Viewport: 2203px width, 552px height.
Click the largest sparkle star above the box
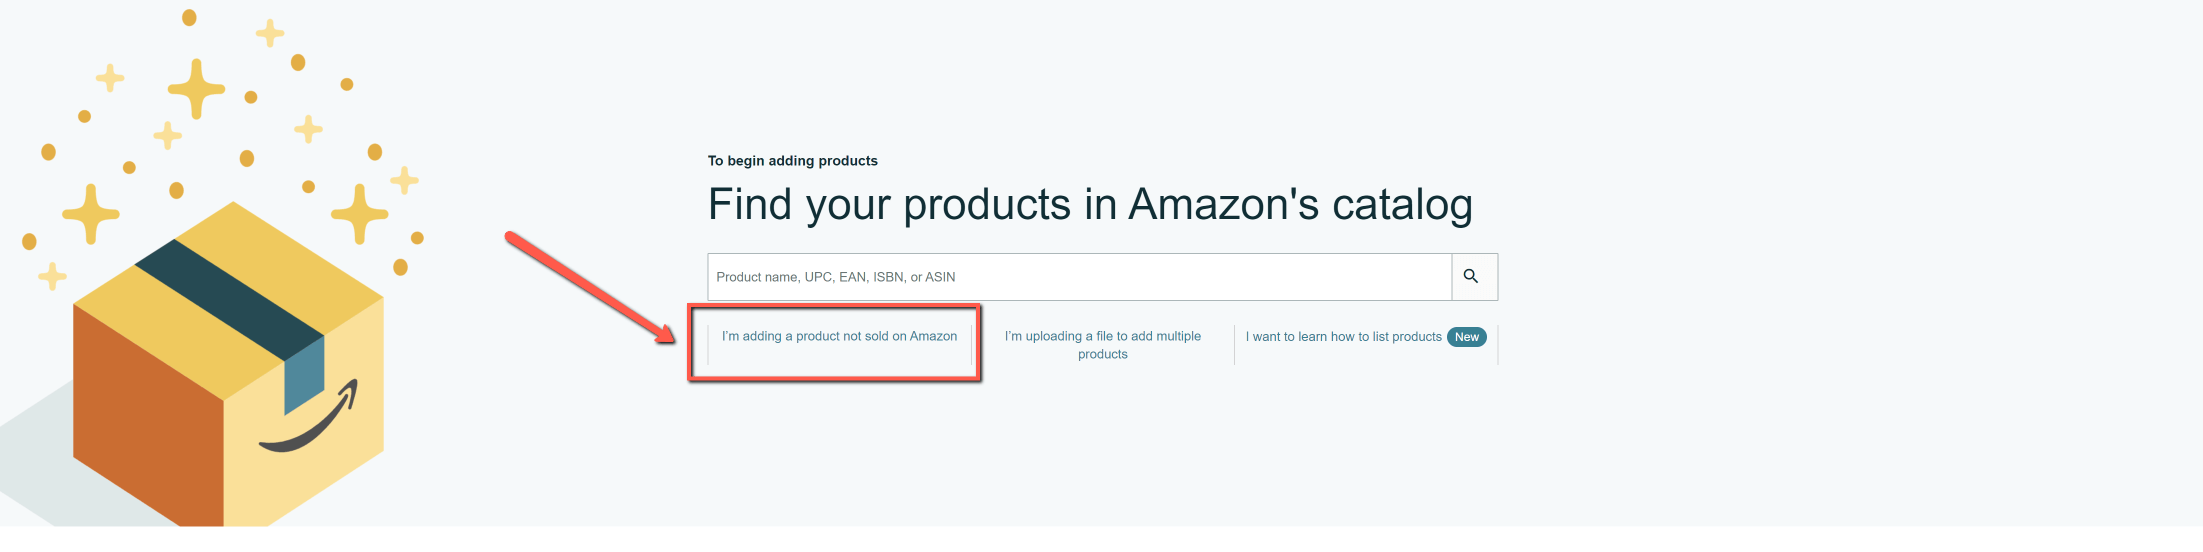[x=196, y=88]
